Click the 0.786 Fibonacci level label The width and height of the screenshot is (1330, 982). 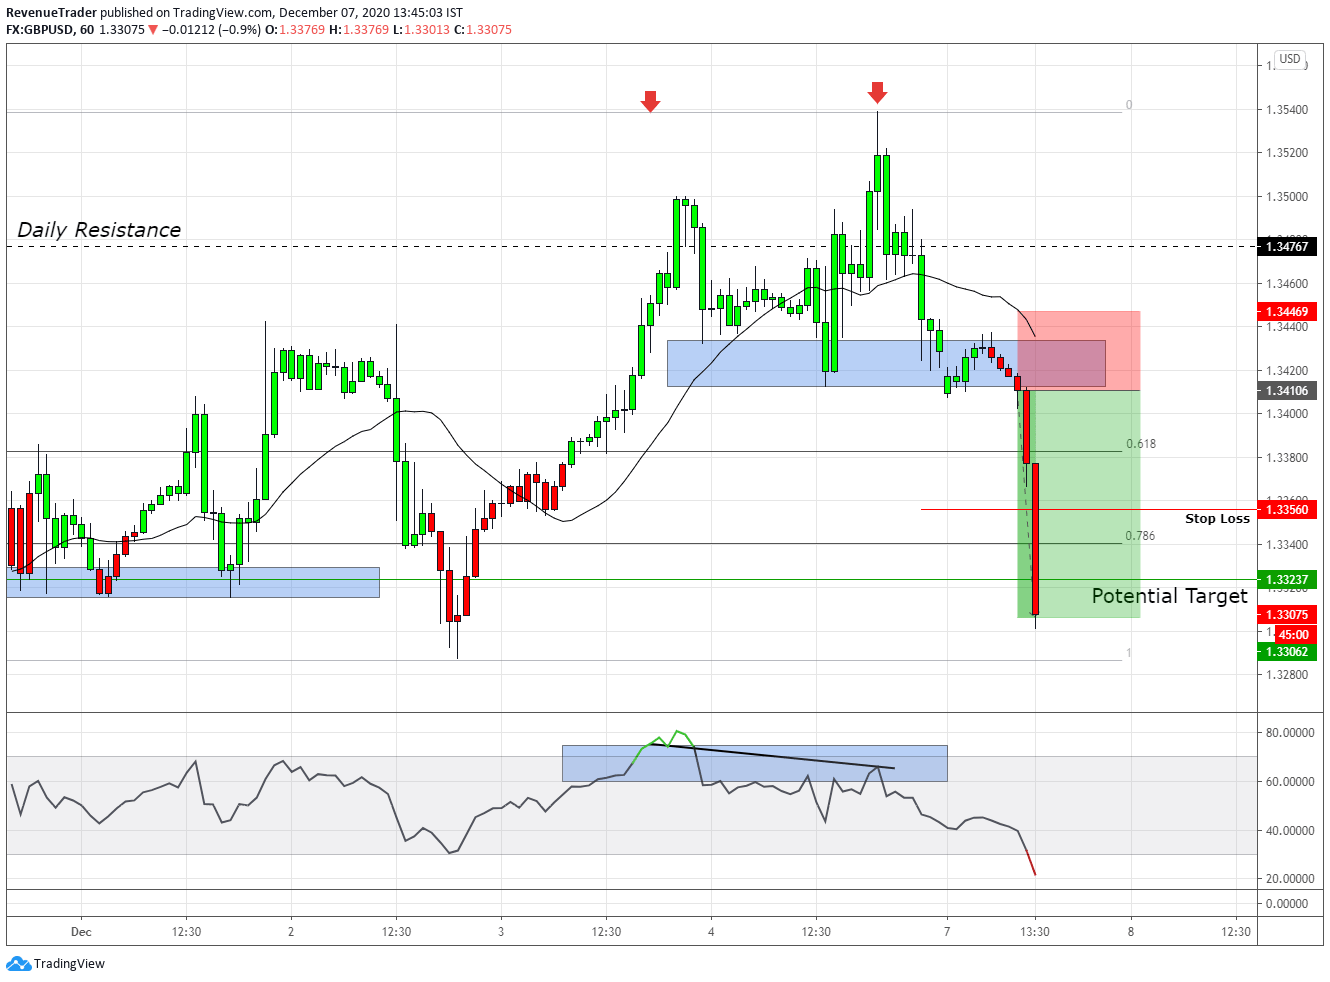click(1140, 536)
